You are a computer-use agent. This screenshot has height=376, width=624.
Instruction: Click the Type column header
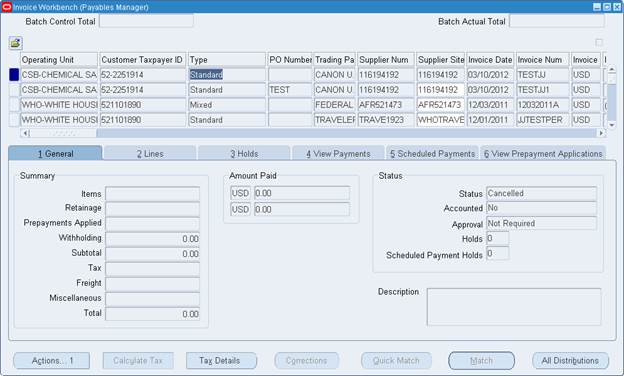(227, 60)
